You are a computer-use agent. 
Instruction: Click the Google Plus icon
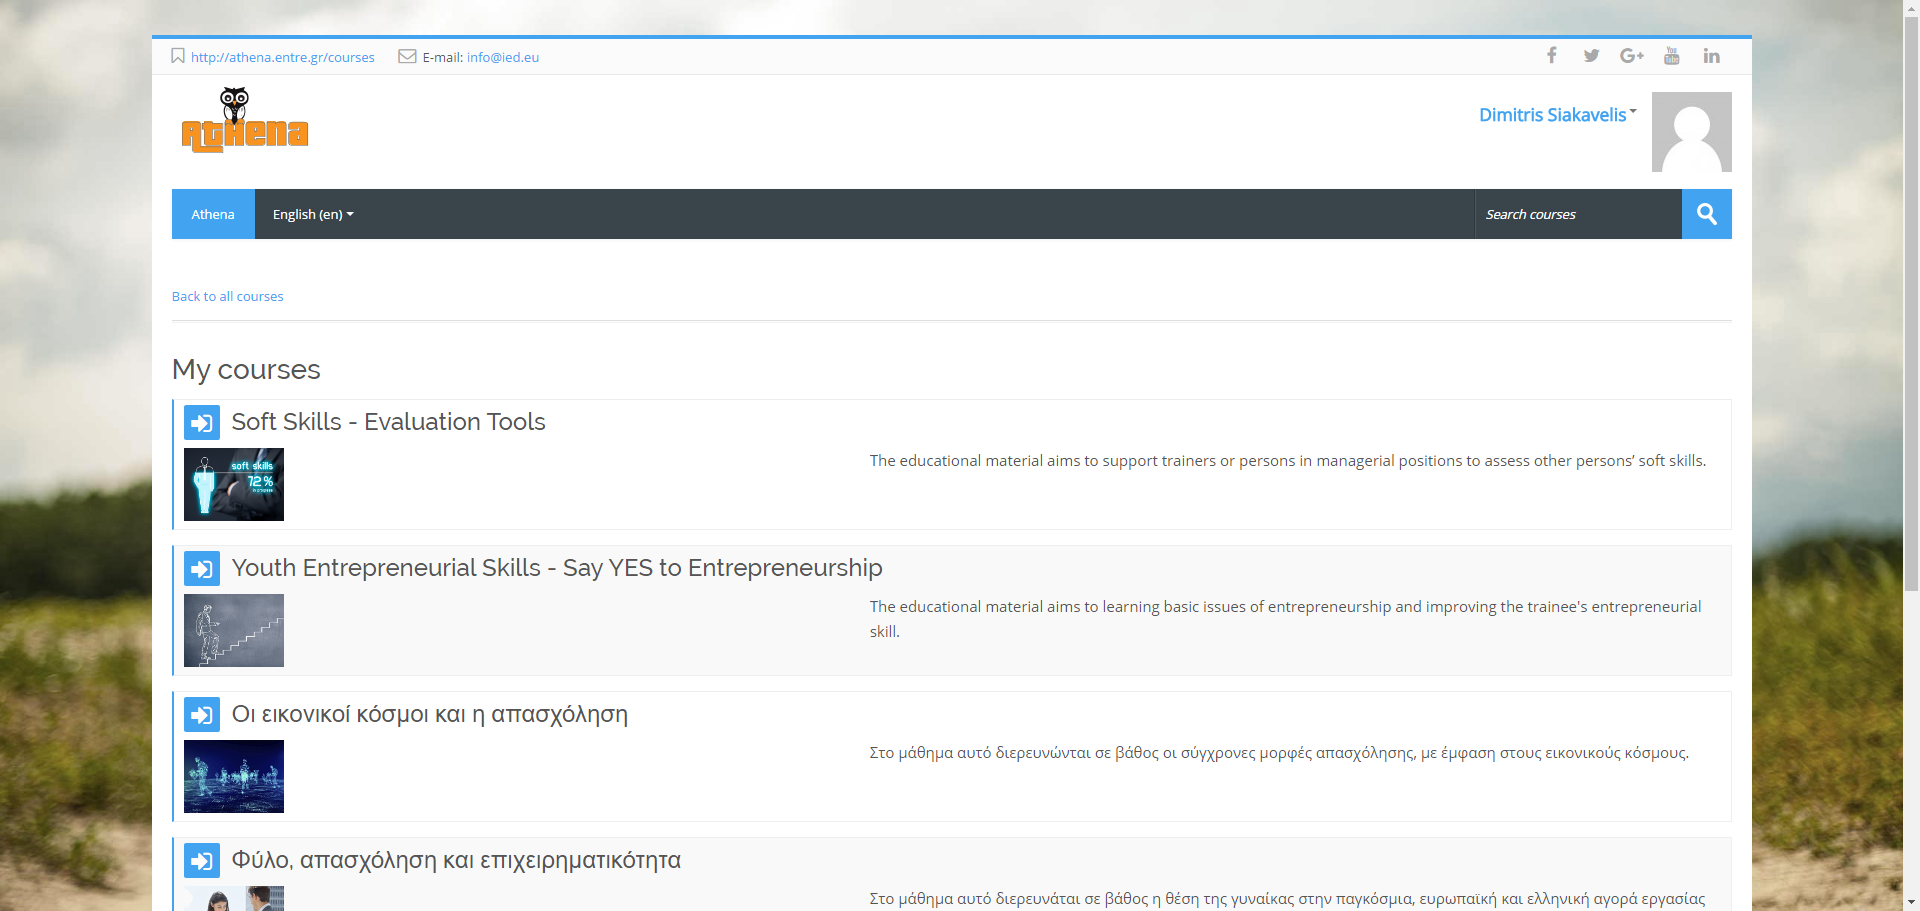pos(1631,56)
